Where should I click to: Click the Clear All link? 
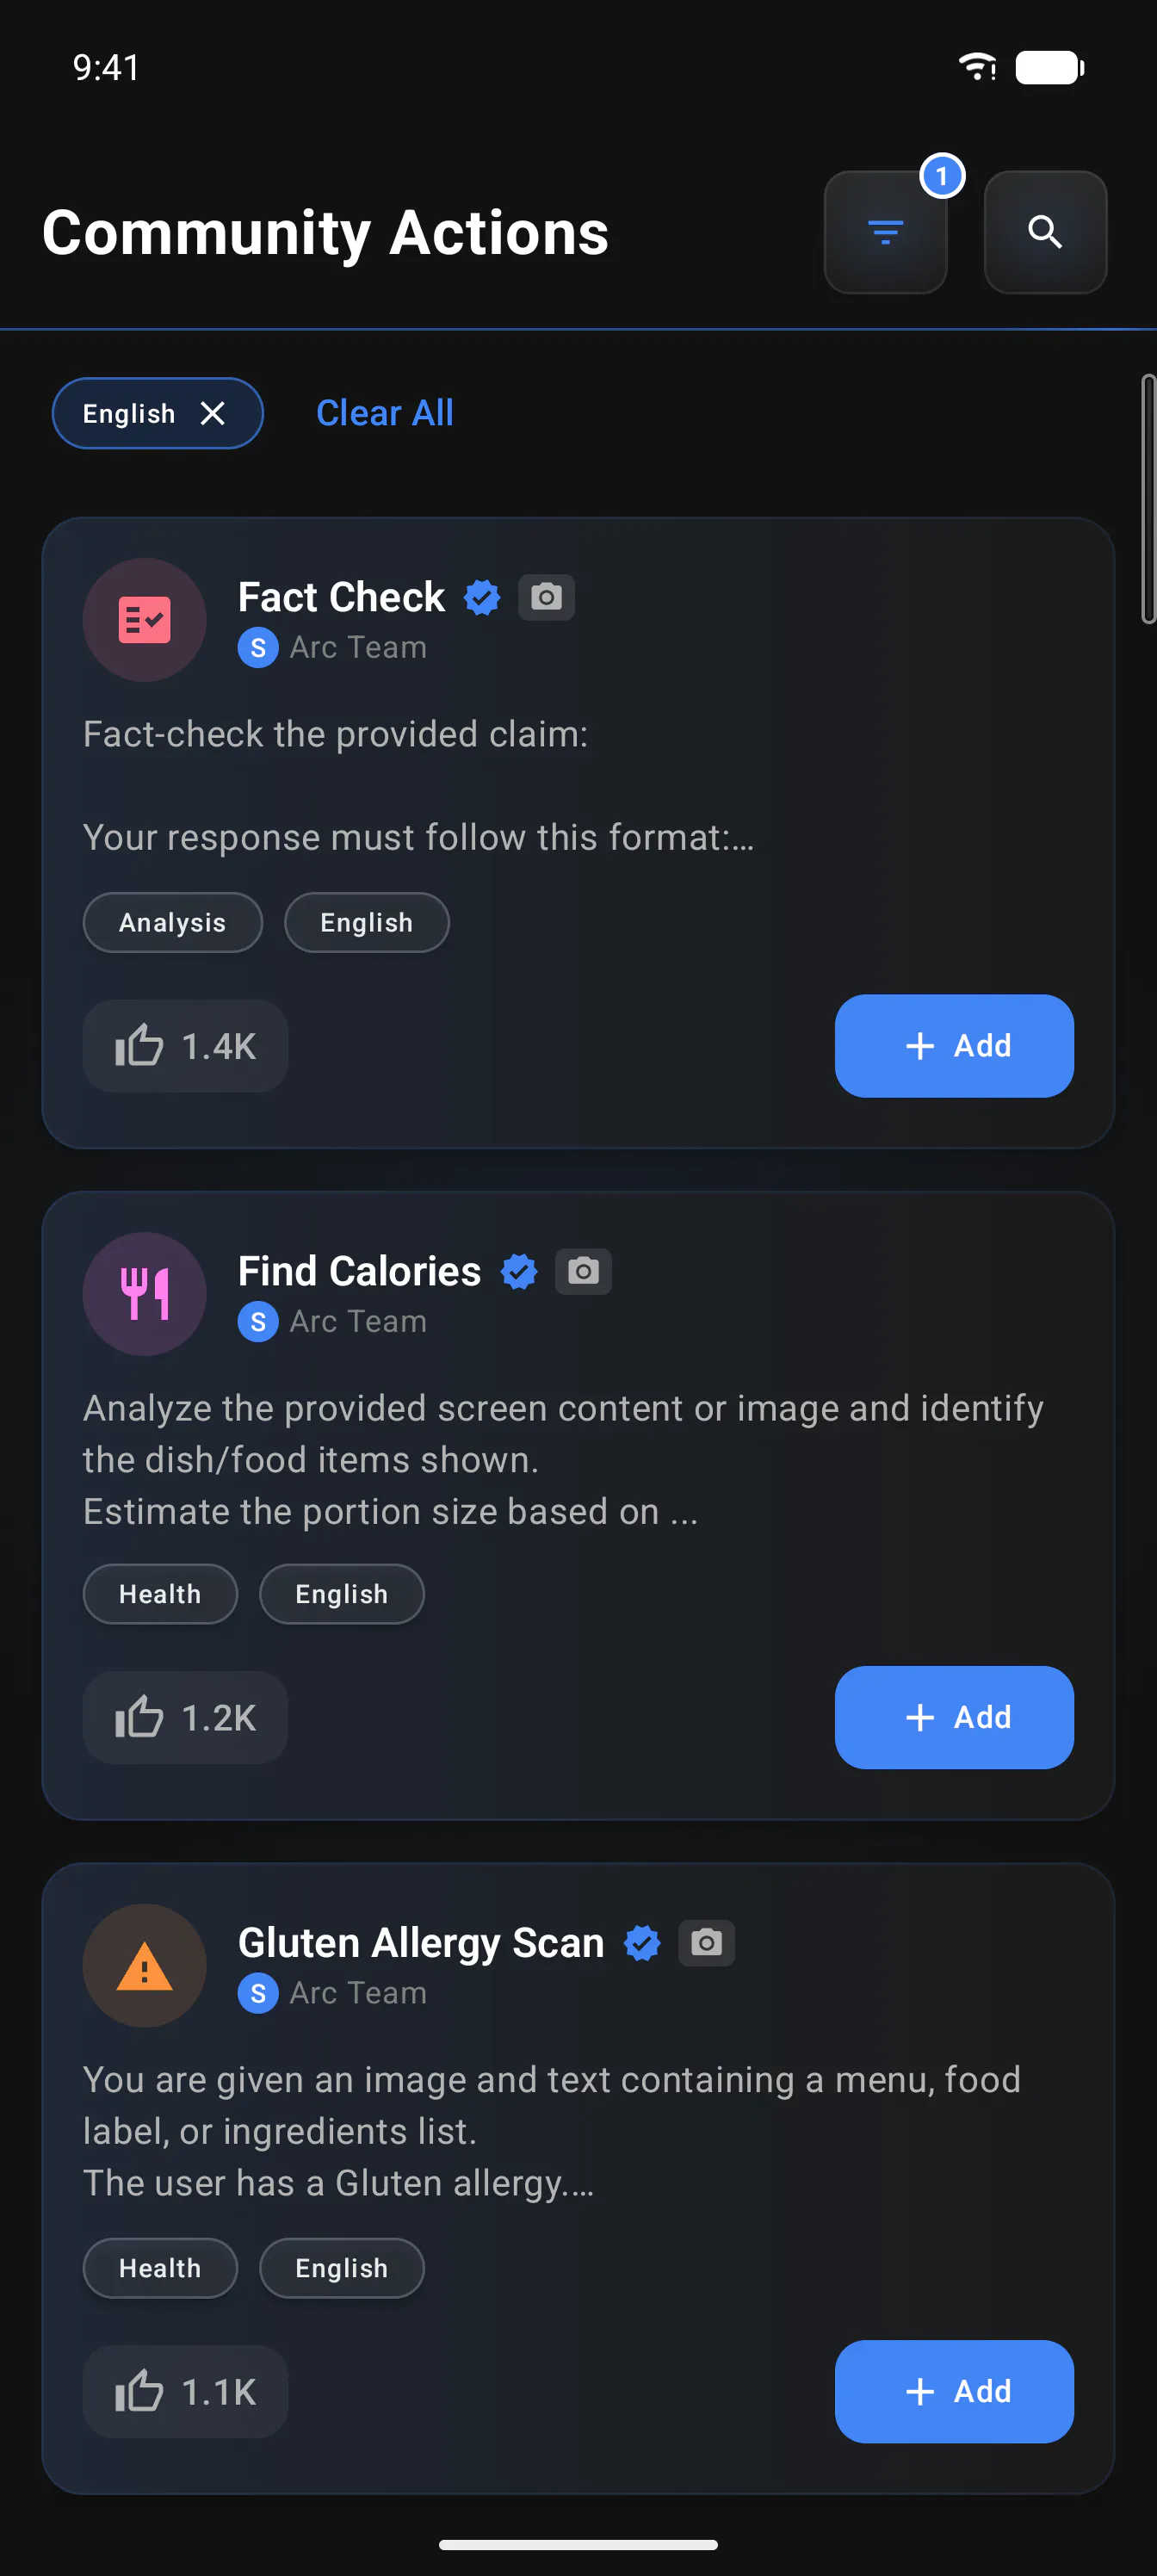385,413
